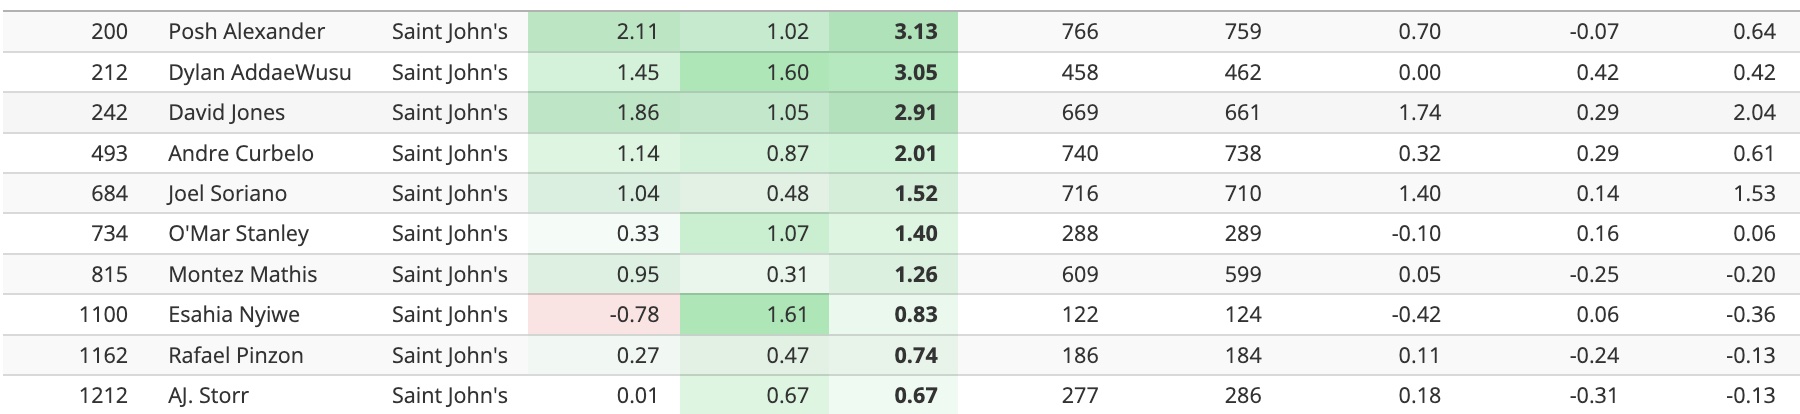
Task: Click the Dylan AddaeWusu name
Action: (259, 72)
